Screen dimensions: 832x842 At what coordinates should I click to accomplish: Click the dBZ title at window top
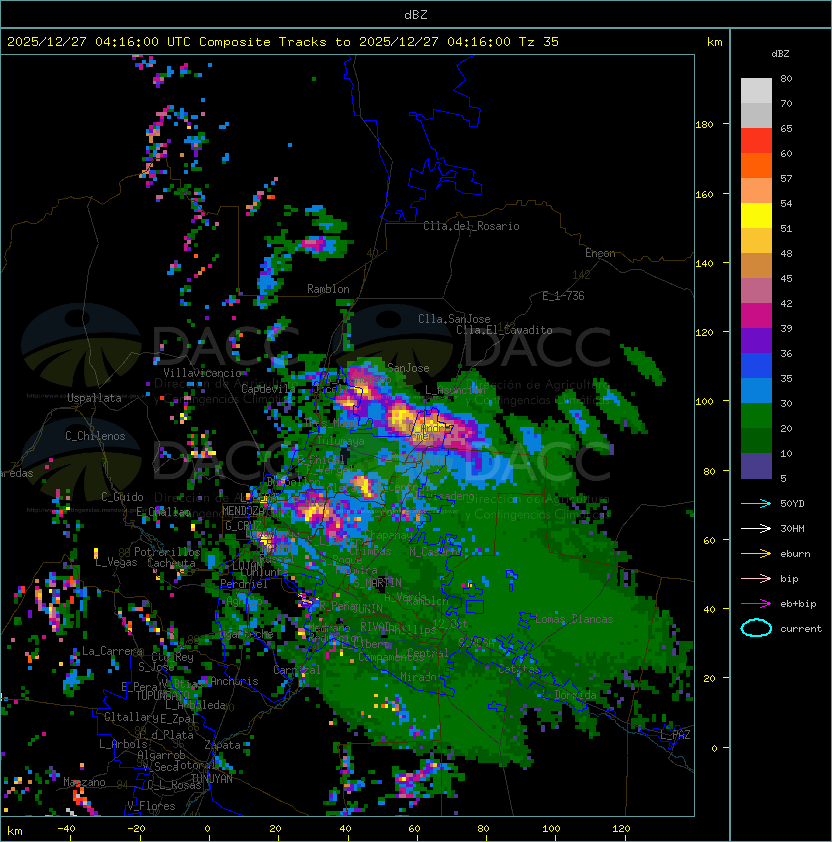(x=416, y=14)
